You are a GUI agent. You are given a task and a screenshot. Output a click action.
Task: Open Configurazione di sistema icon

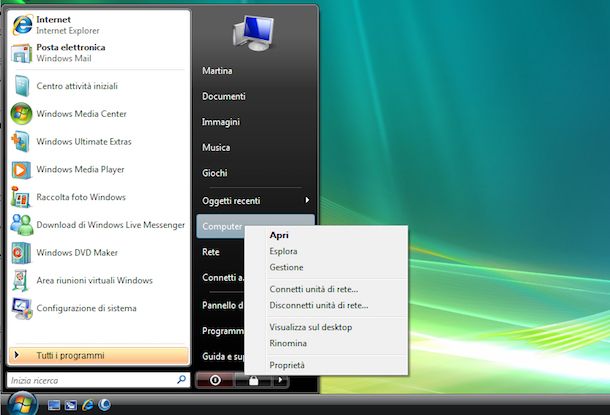(x=22, y=308)
